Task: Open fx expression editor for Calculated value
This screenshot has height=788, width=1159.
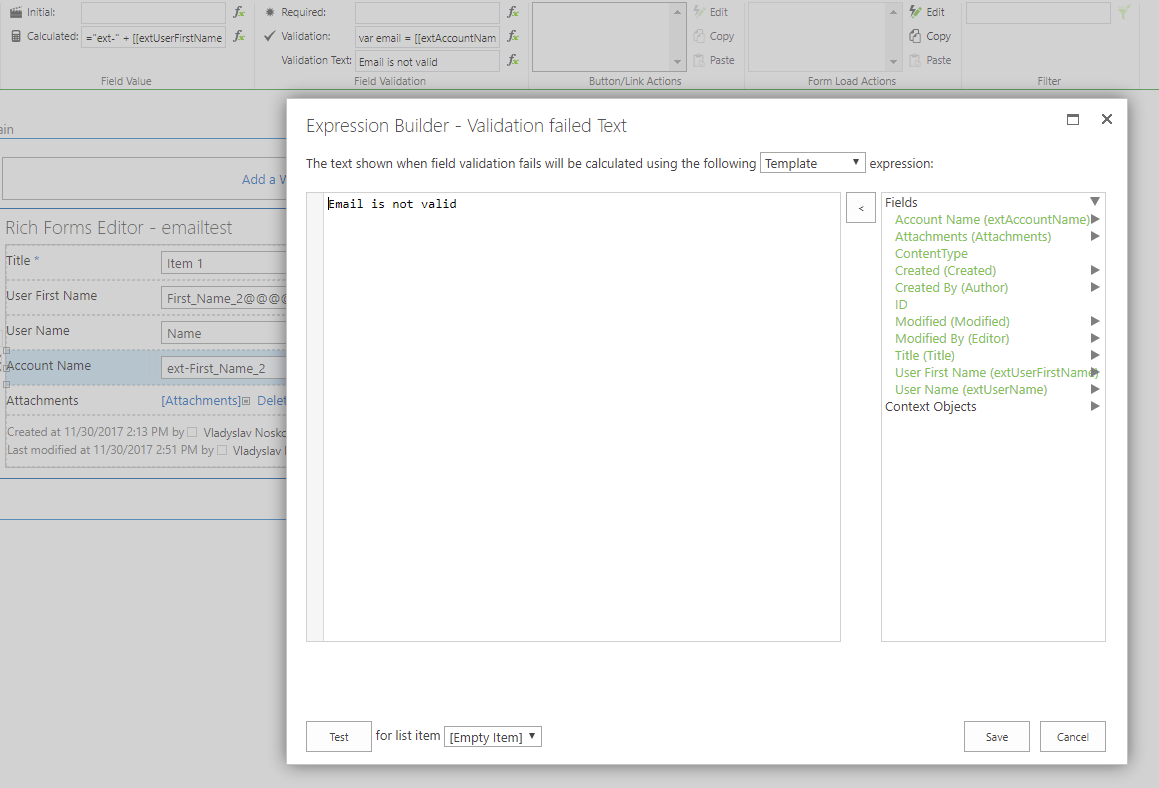Action: pyautogui.click(x=239, y=37)
